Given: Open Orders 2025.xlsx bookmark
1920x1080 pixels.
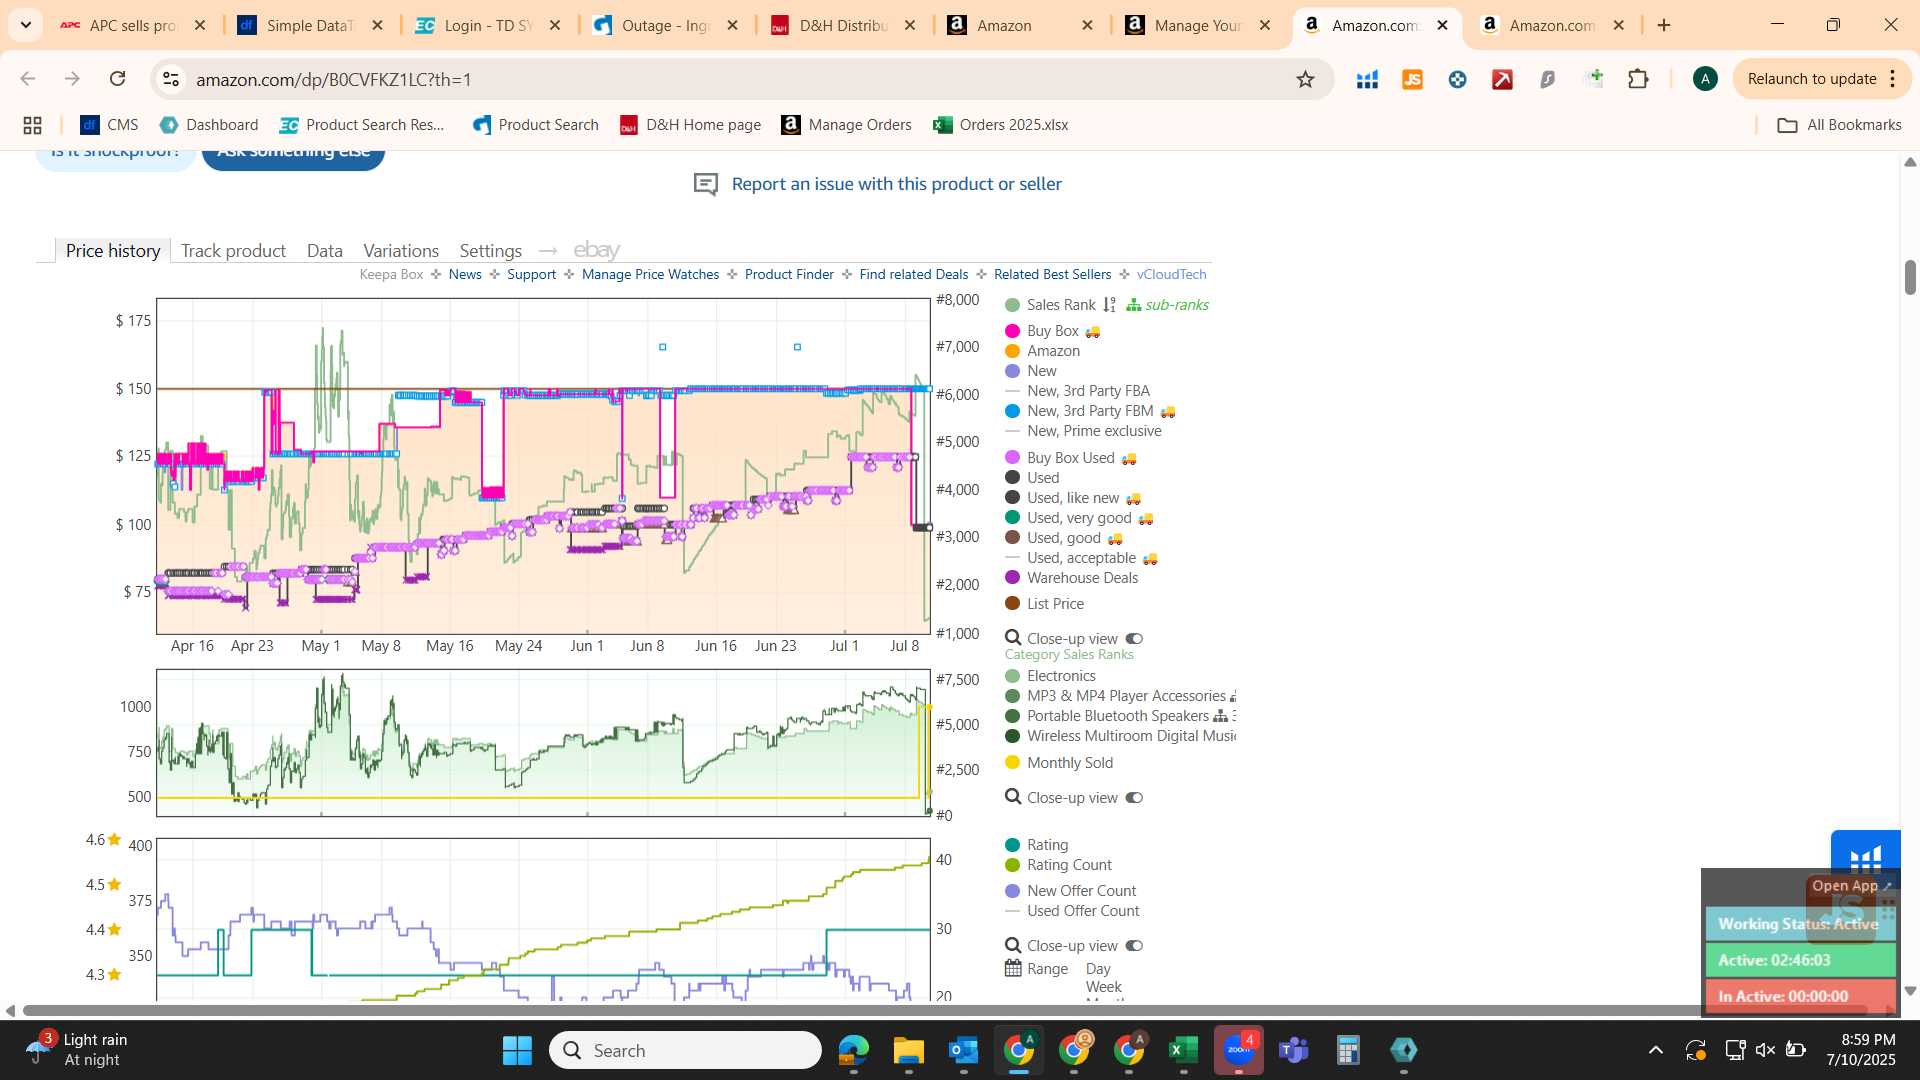Looking at the screenshot, I should (x=1001, y=125).
